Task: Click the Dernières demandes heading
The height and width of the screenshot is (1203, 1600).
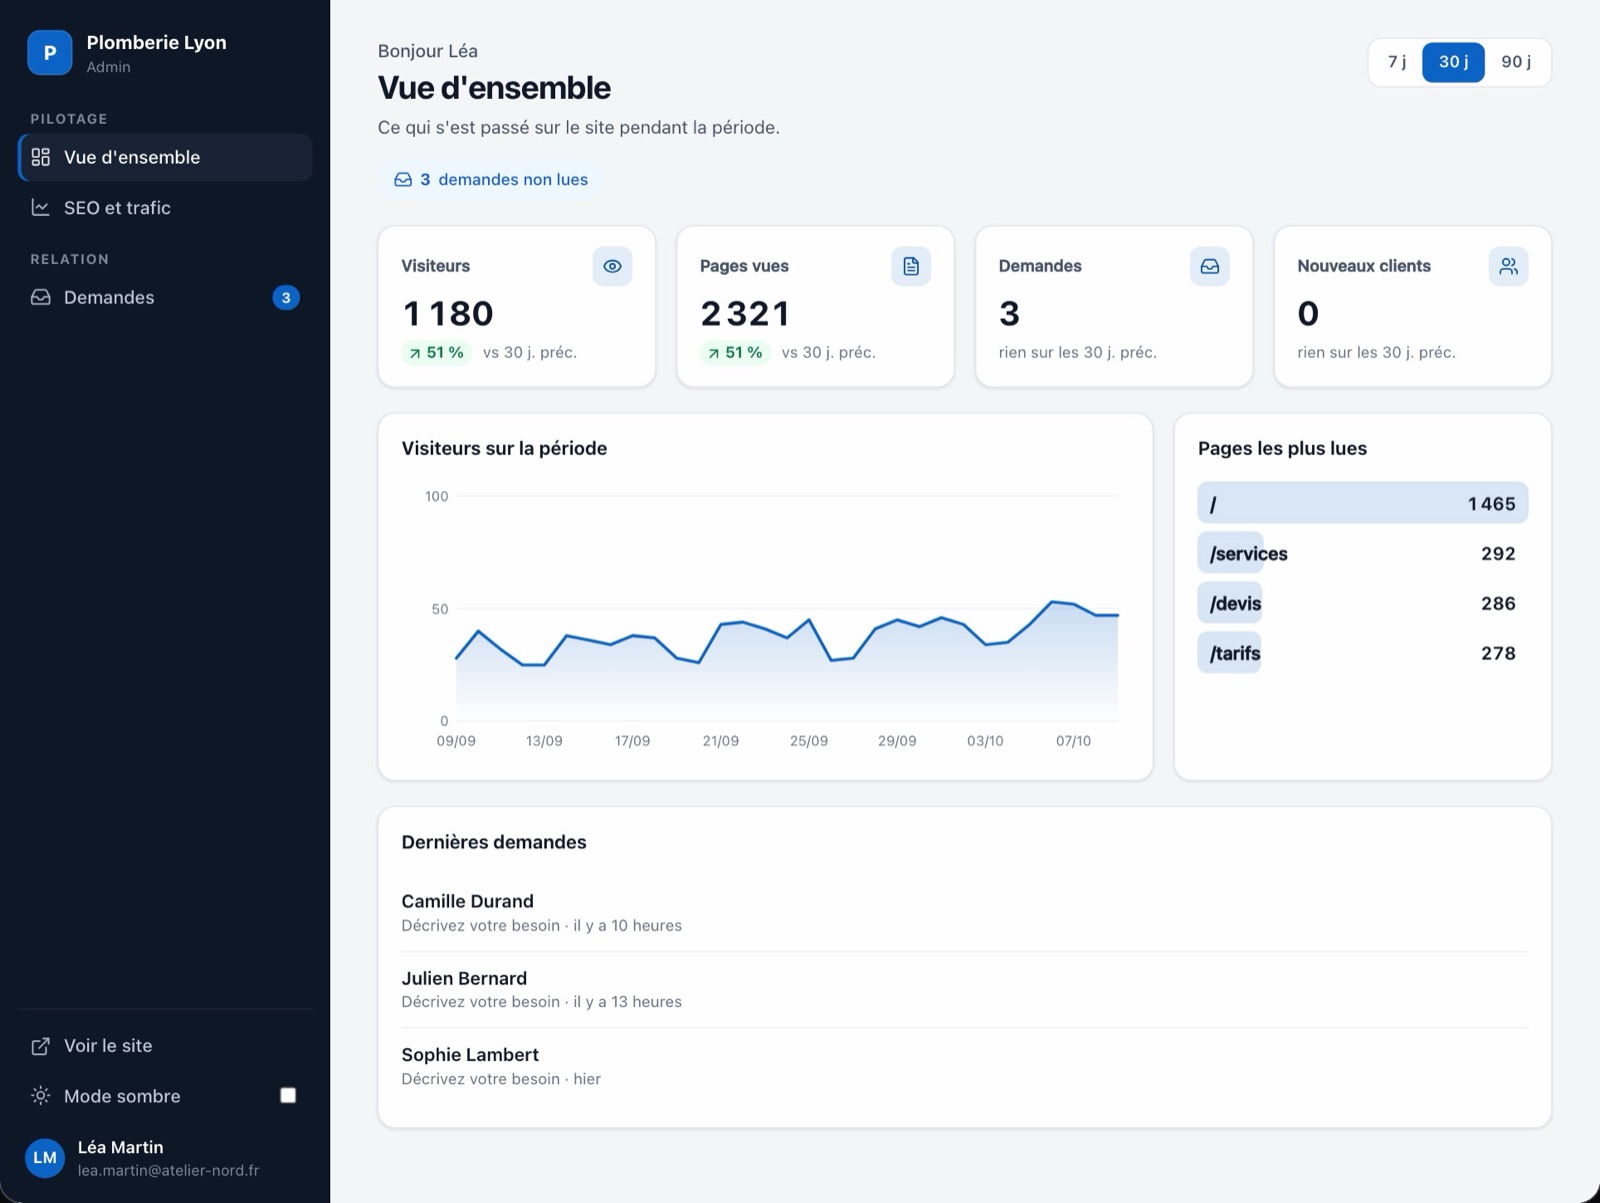Action: pos(494,842)
